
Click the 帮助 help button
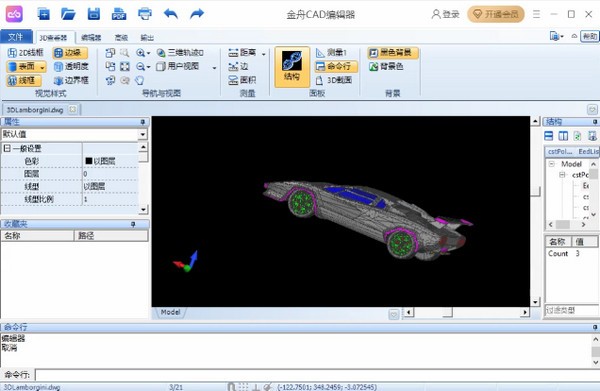590,36
